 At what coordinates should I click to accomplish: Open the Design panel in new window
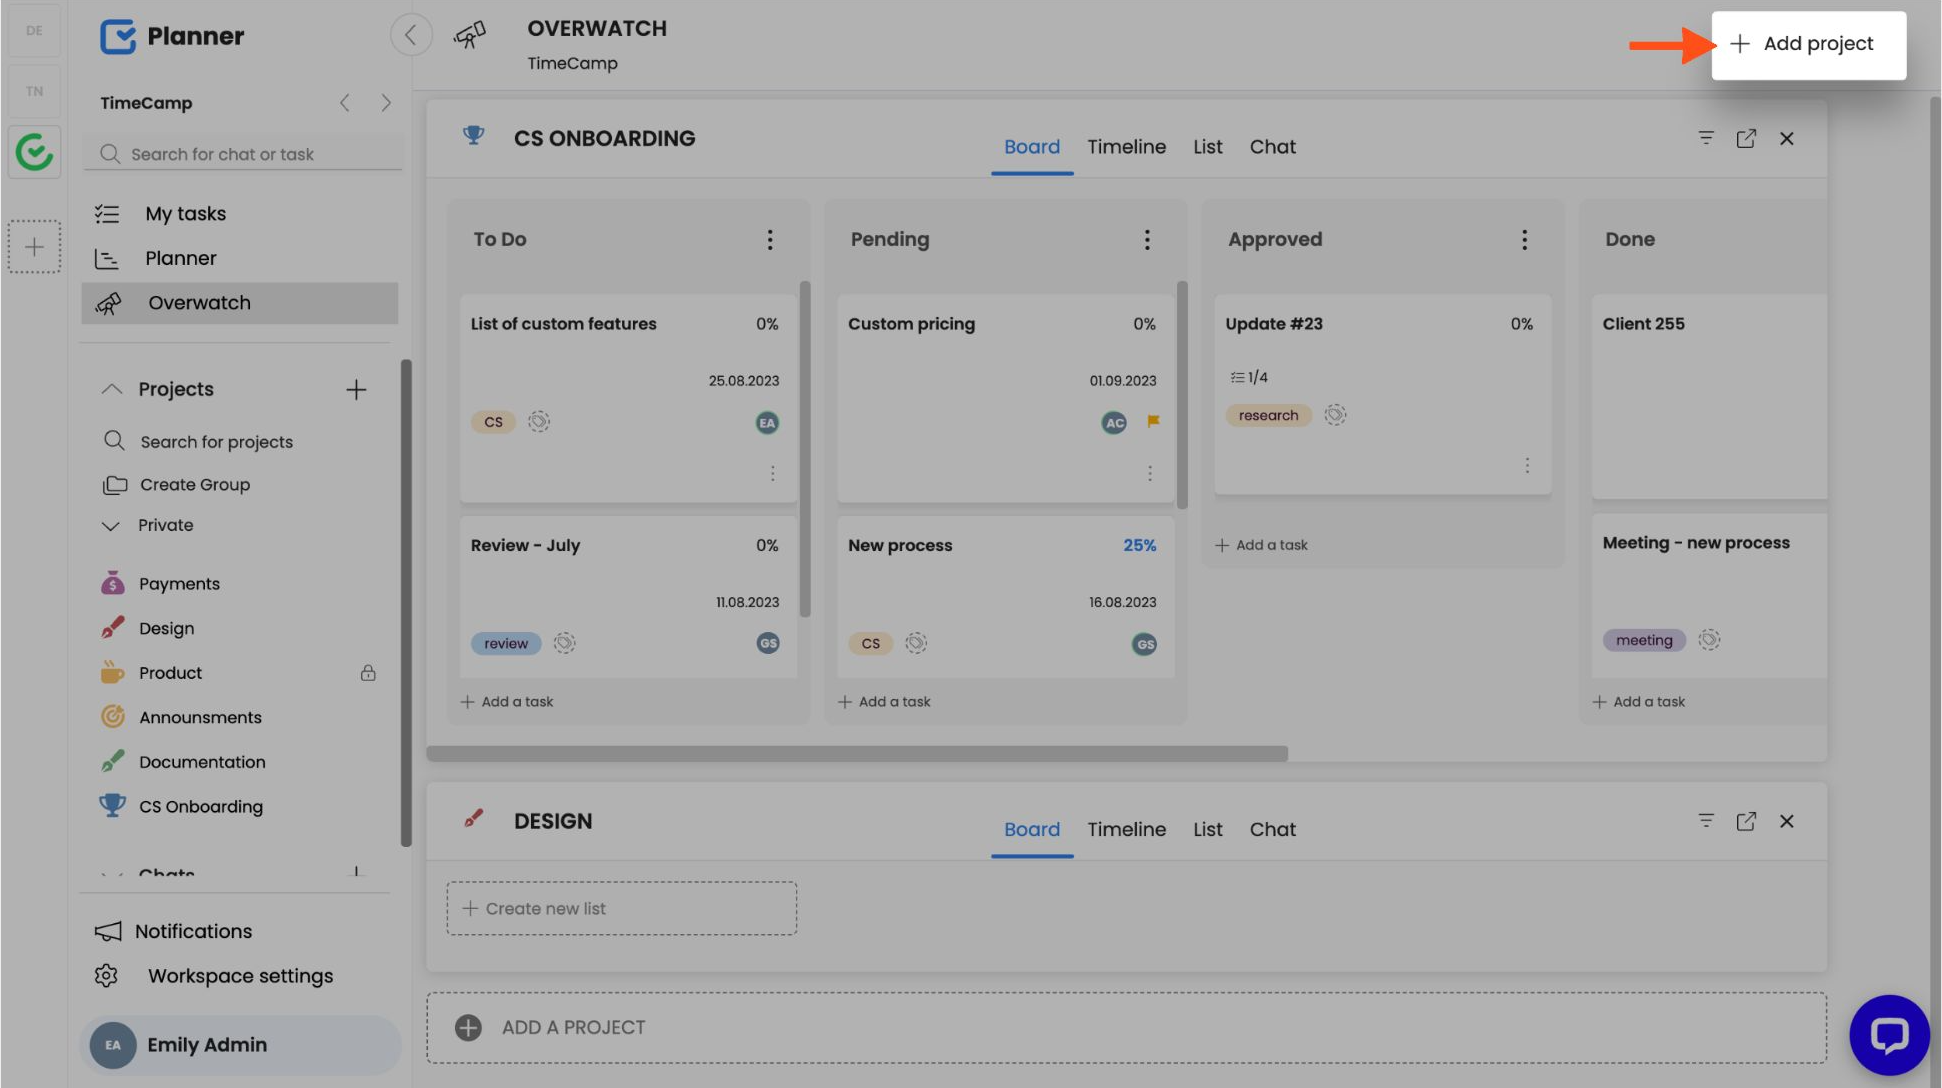(x=1746, y=821)
